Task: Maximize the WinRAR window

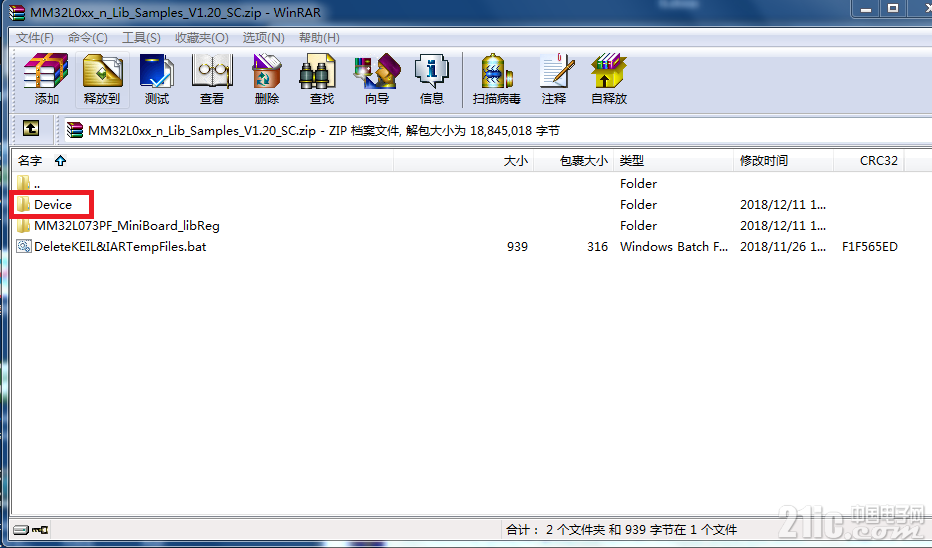Action: click(893, 9)
